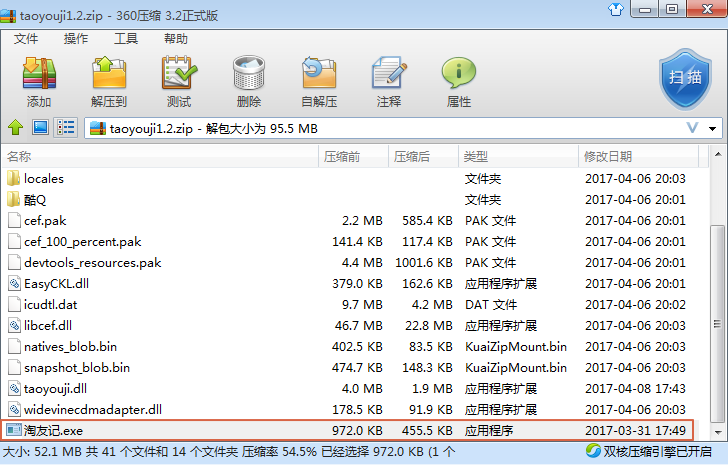Screen dimensions: 728x465
Task: Click KuaiZipMount.bin type of natives_blob.bin
Action: pyautogui.click(x=516, y=347)
